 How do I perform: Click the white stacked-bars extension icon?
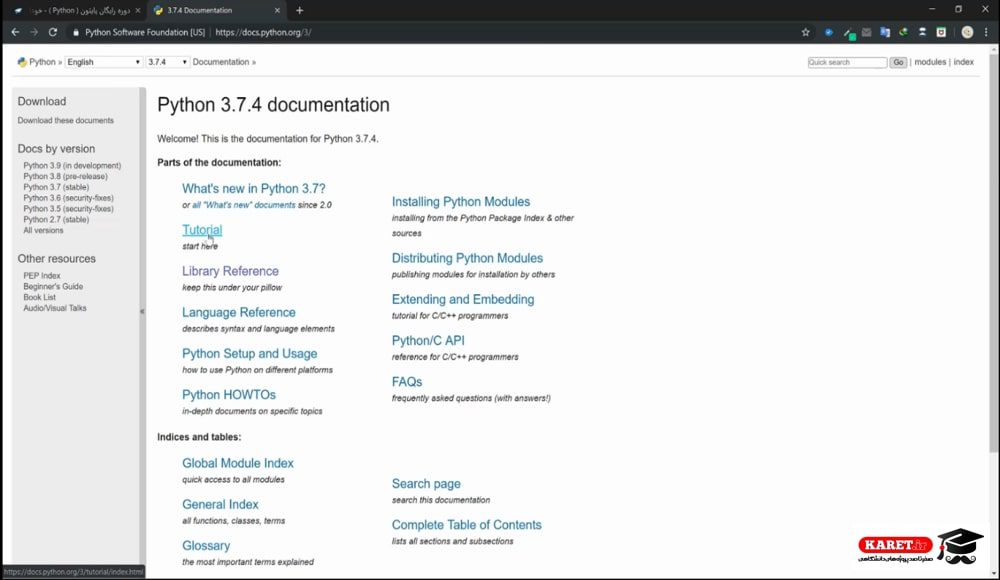coord(922,32)
